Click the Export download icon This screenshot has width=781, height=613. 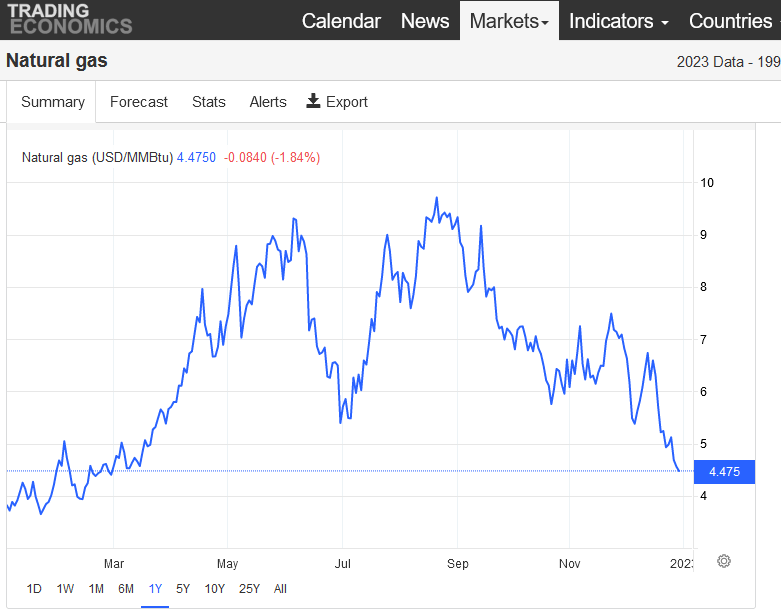313,101
